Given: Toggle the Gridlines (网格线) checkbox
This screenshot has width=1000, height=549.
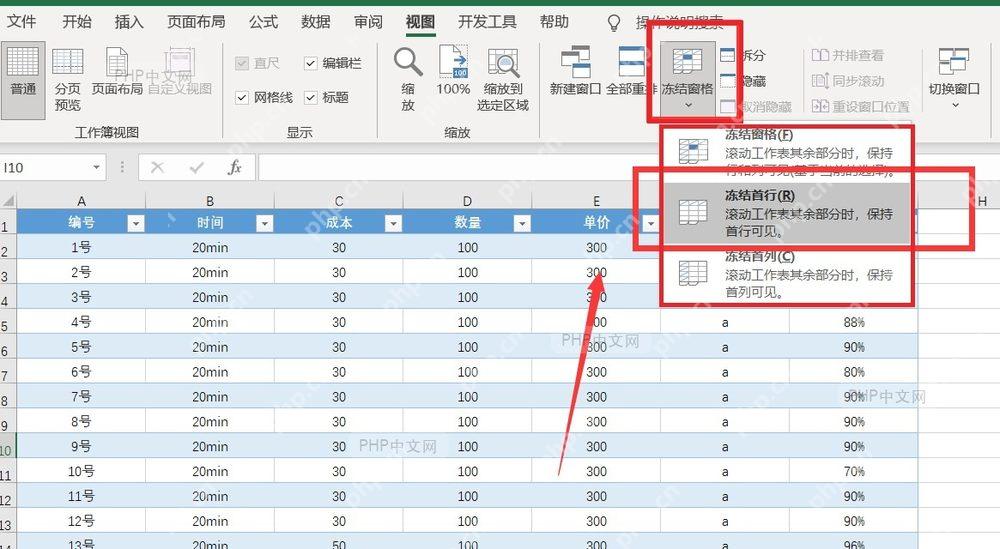Looking at the screenshot, I should click(x=242, y=98).
